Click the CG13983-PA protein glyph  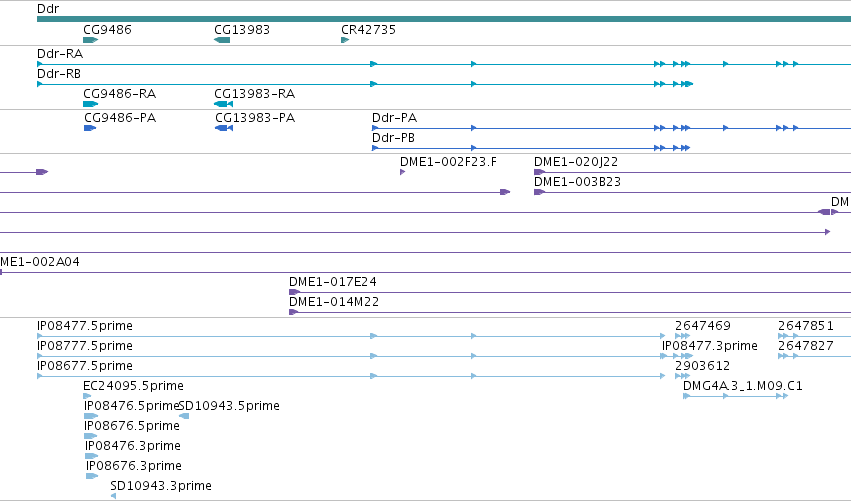point(224,128)
